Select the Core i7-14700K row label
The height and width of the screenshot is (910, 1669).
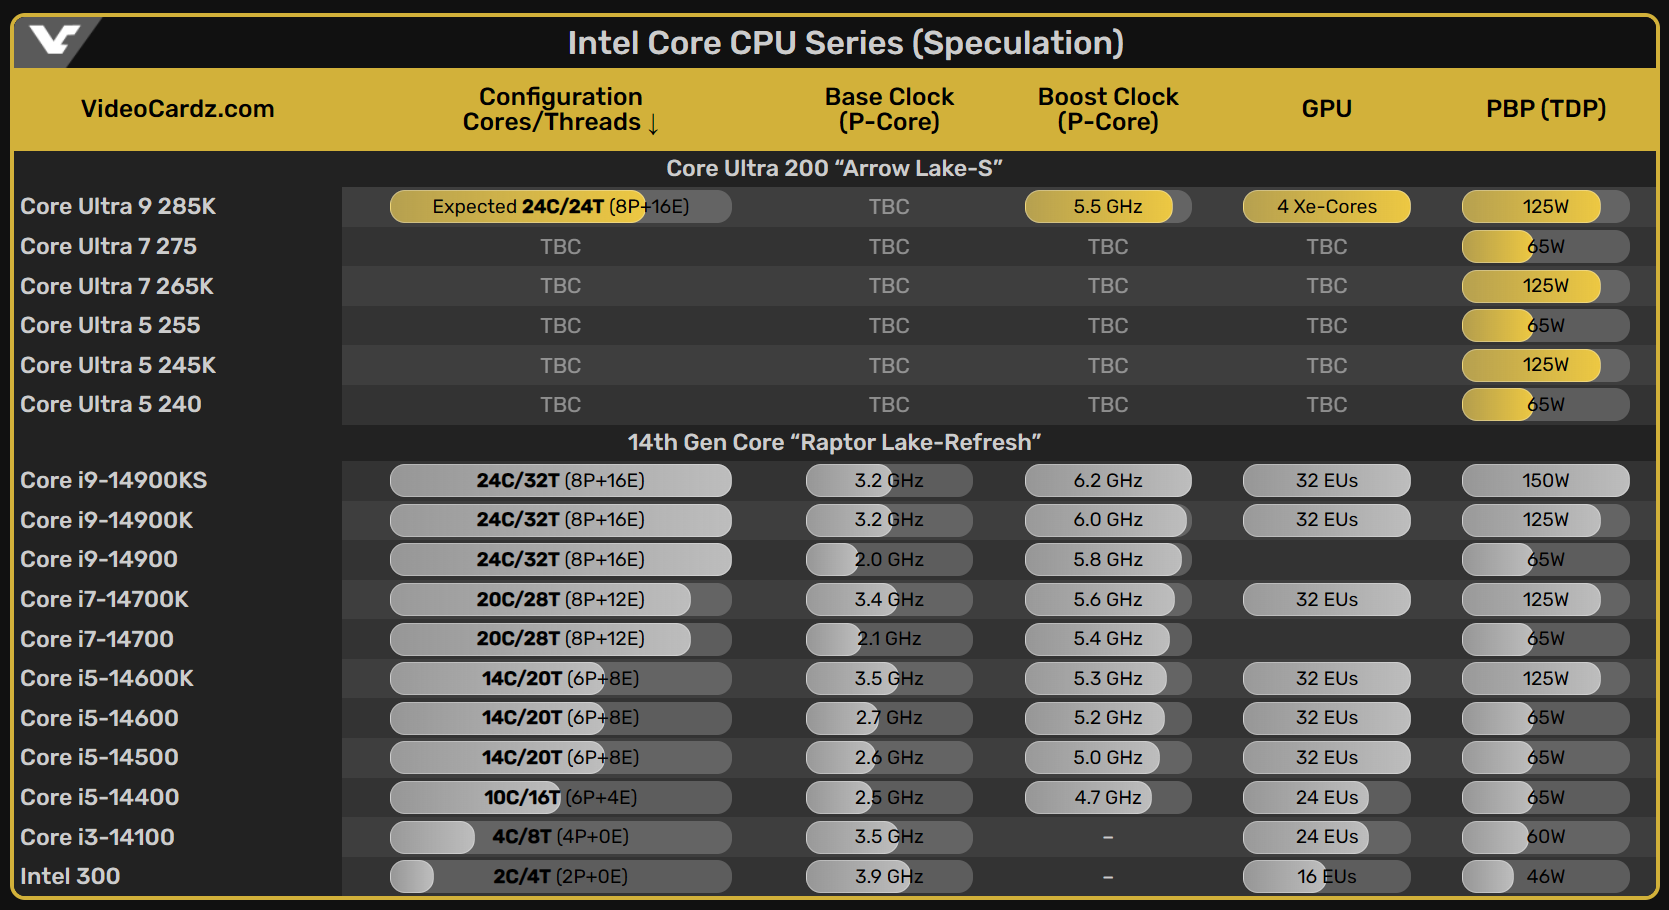(105, 599)
